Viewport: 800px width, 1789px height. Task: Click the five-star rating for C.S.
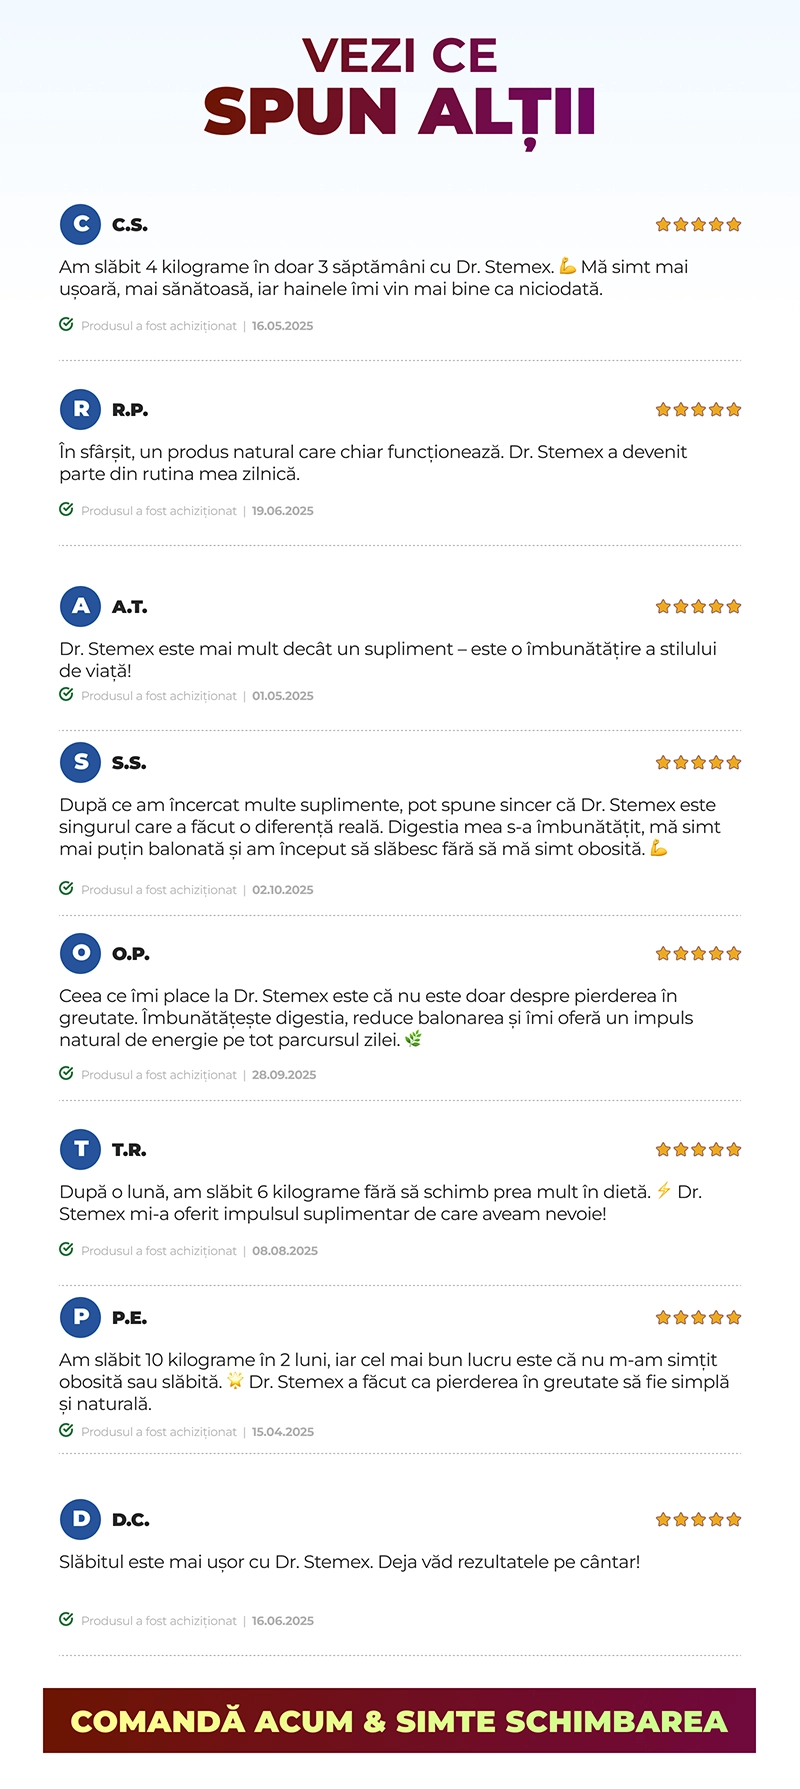tap(698, 224)
